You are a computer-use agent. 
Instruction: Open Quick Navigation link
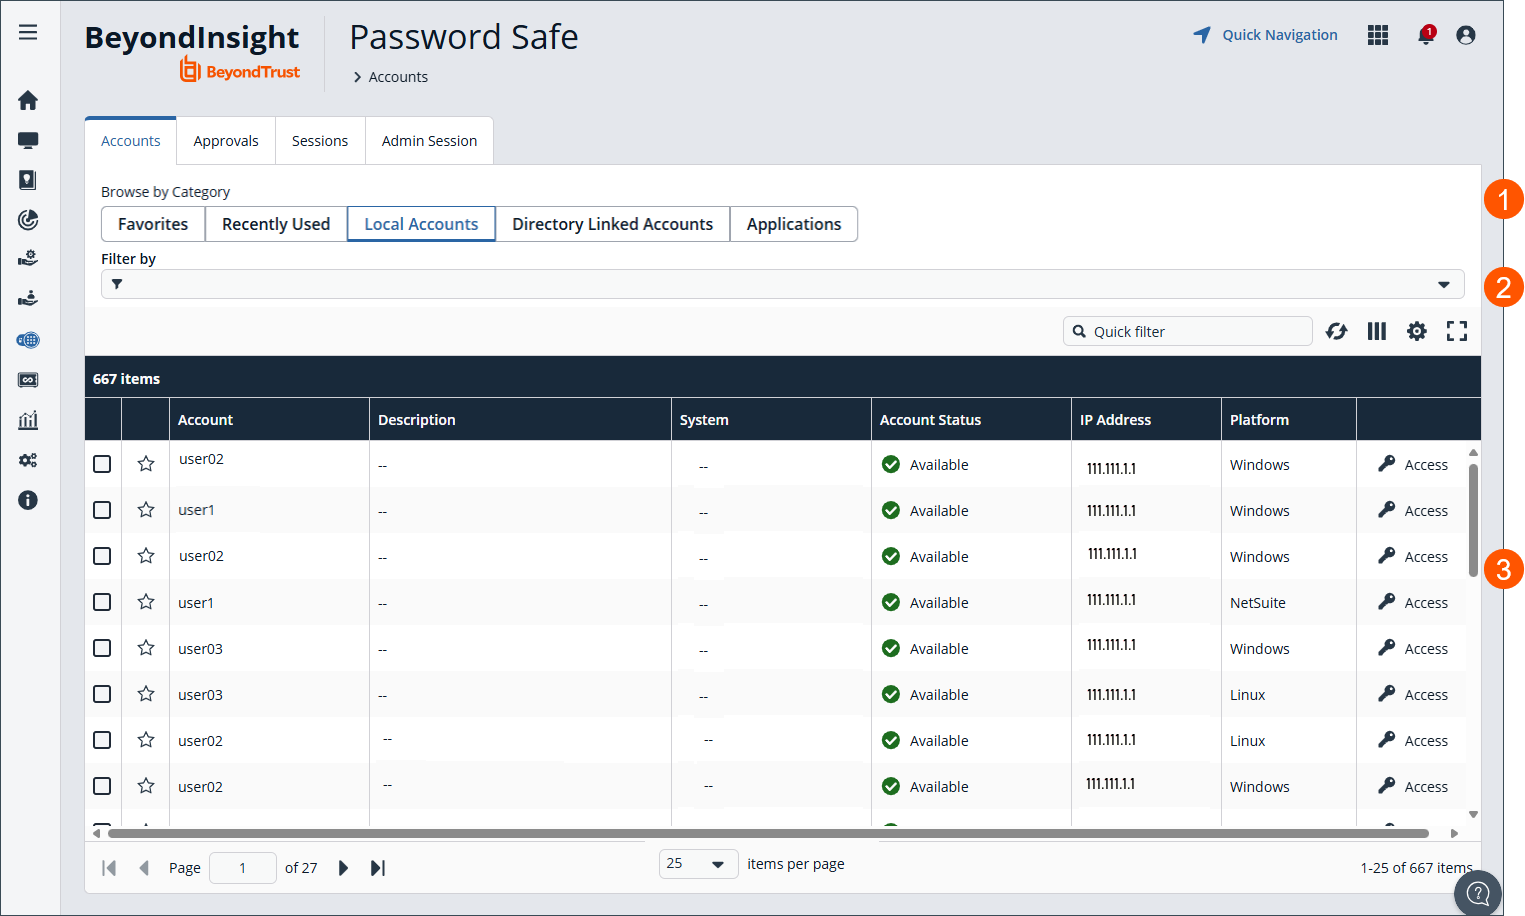click(1280, 35)
